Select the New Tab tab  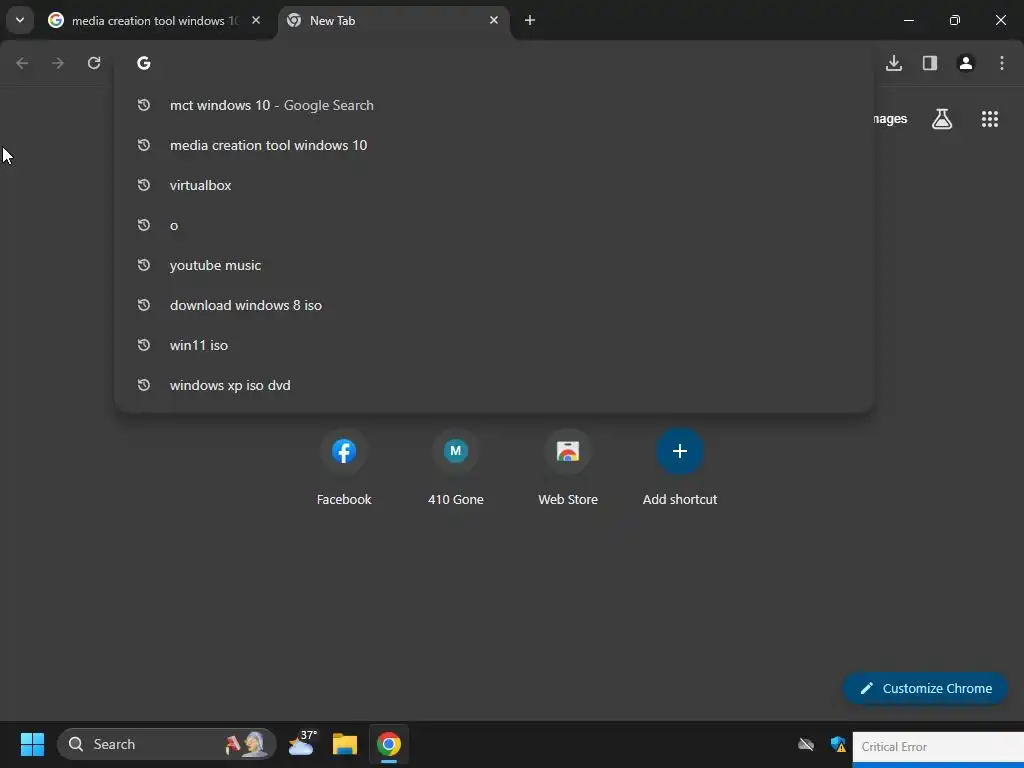pos(394,21)
